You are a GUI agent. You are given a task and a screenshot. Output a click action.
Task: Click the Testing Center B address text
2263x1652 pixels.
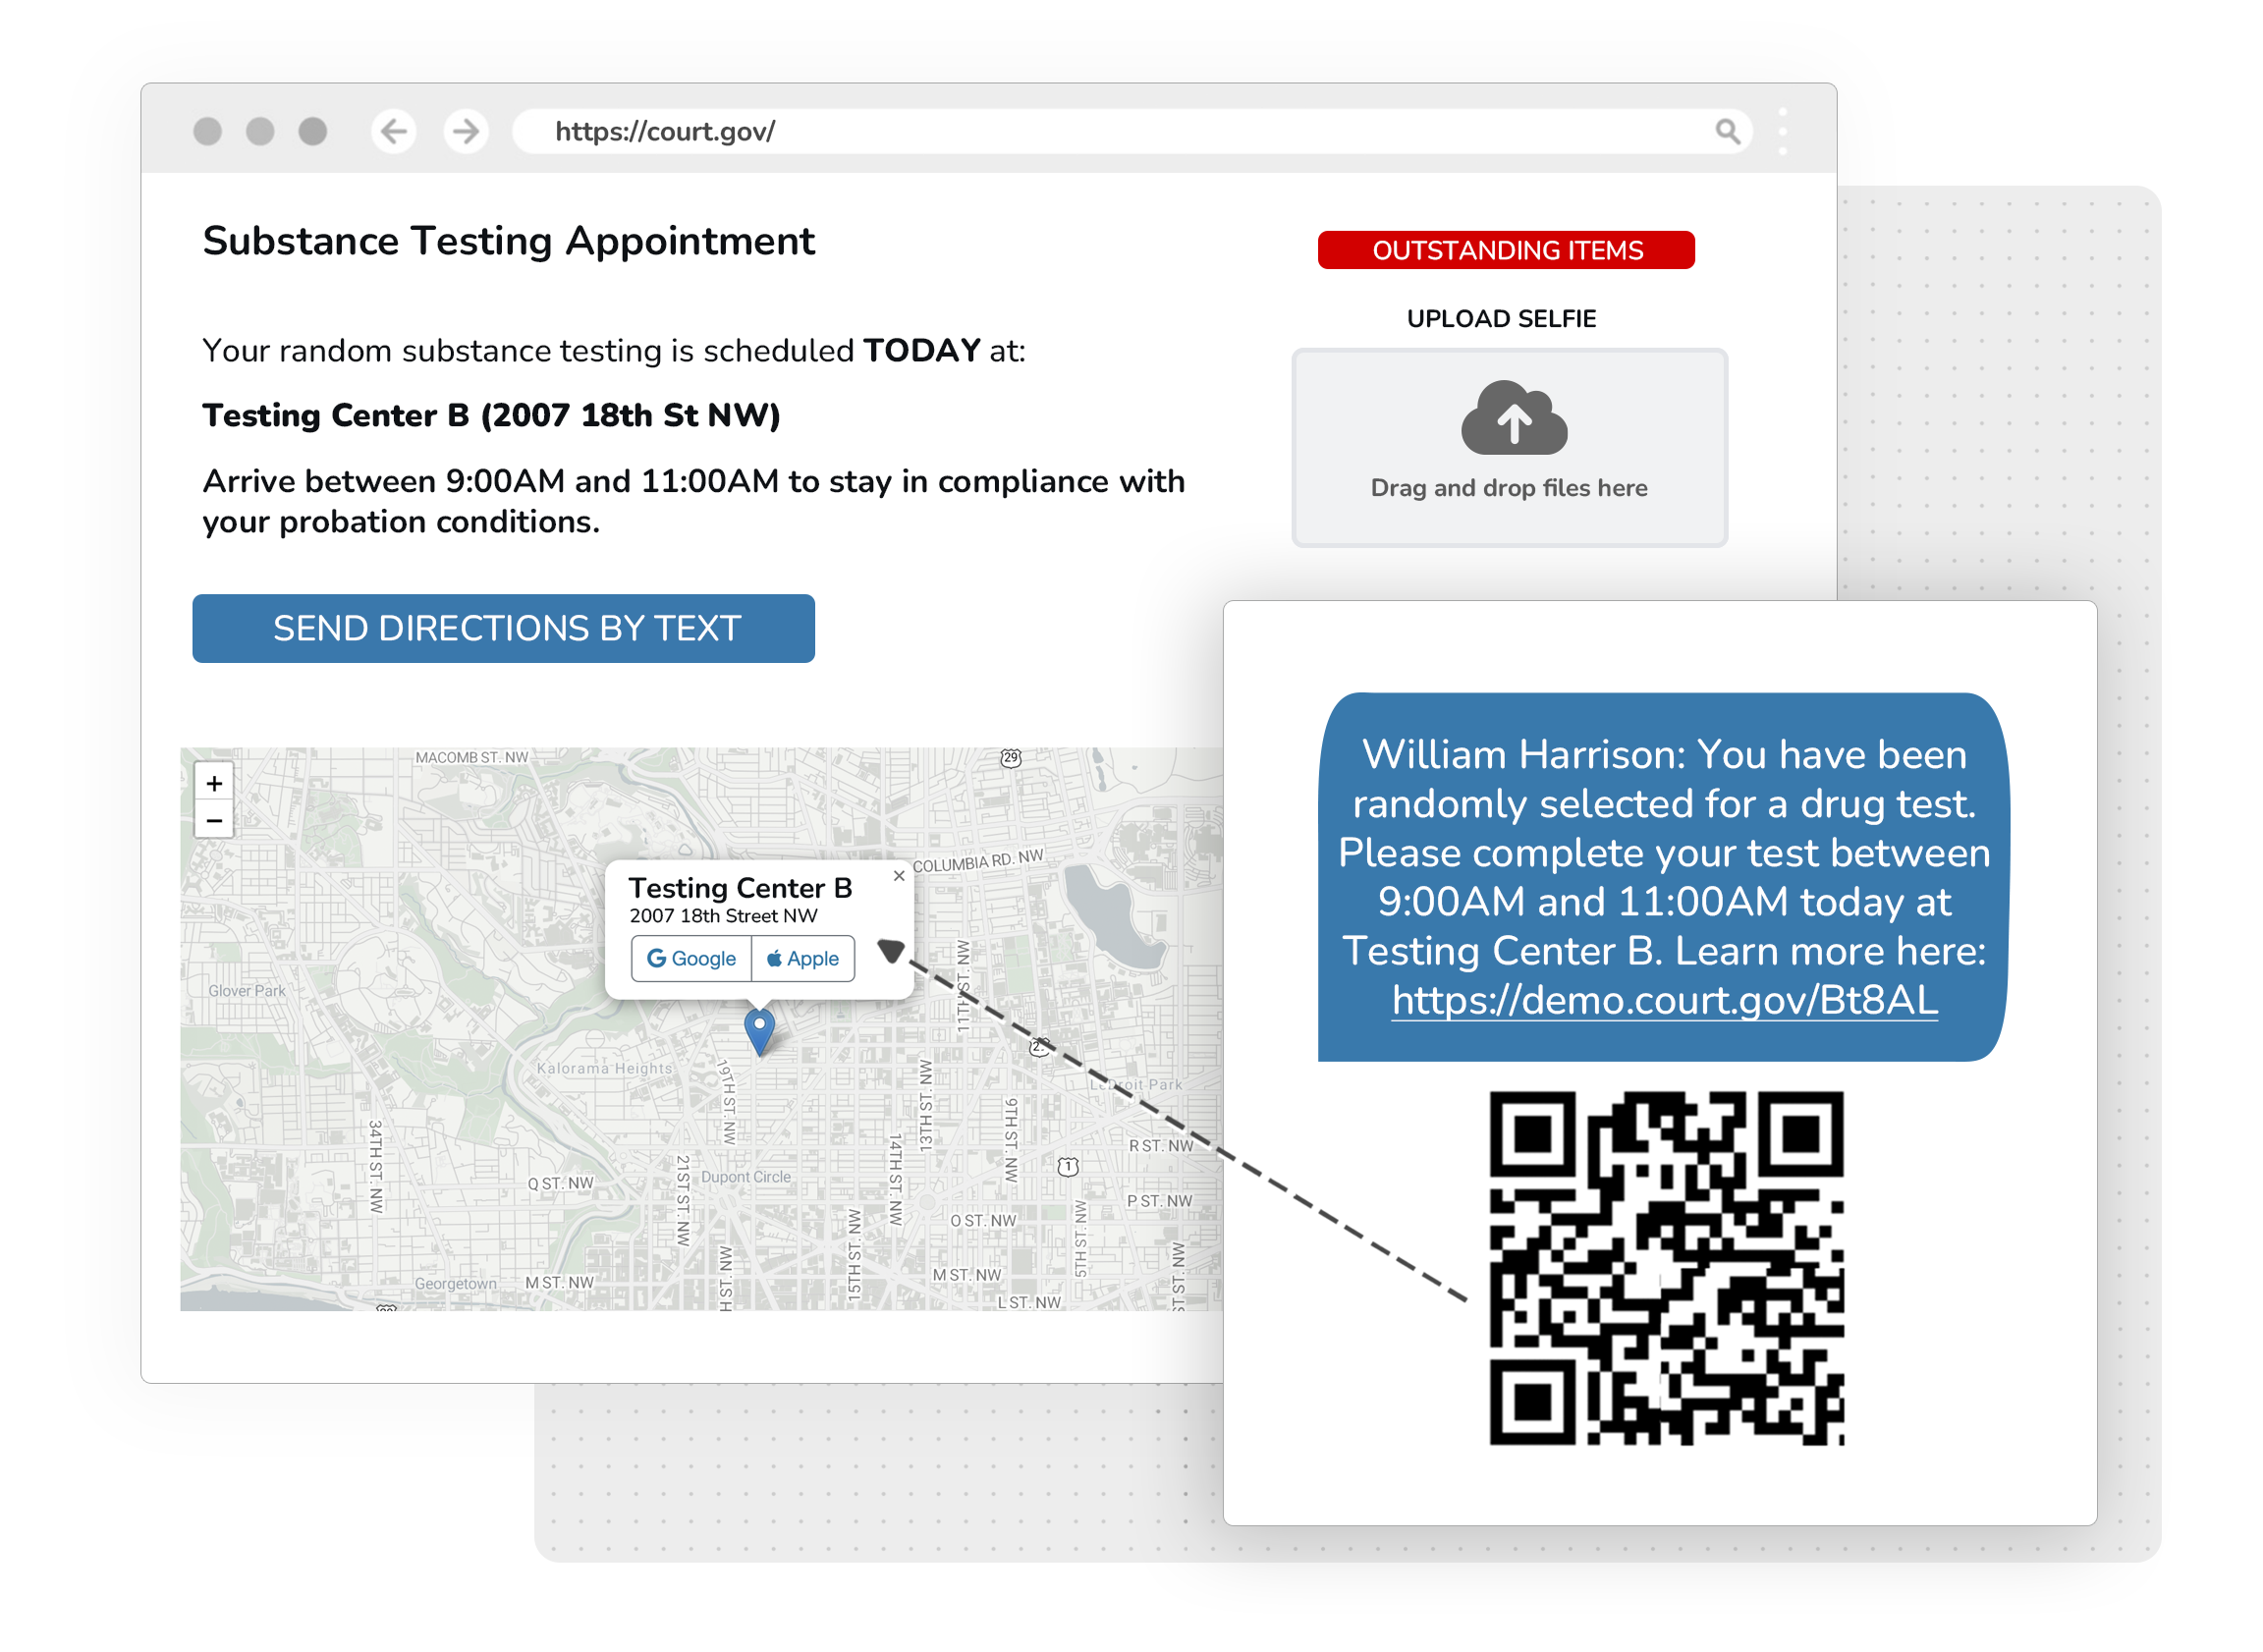491,415
